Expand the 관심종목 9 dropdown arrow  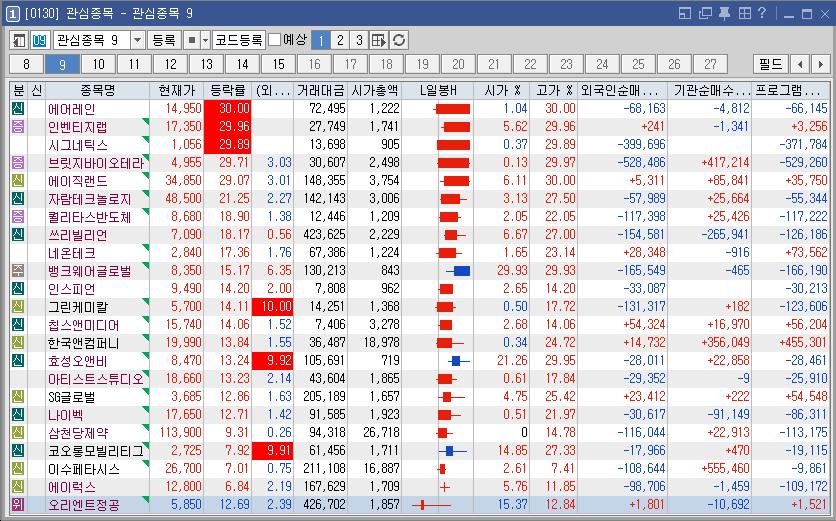coord(138,40)
